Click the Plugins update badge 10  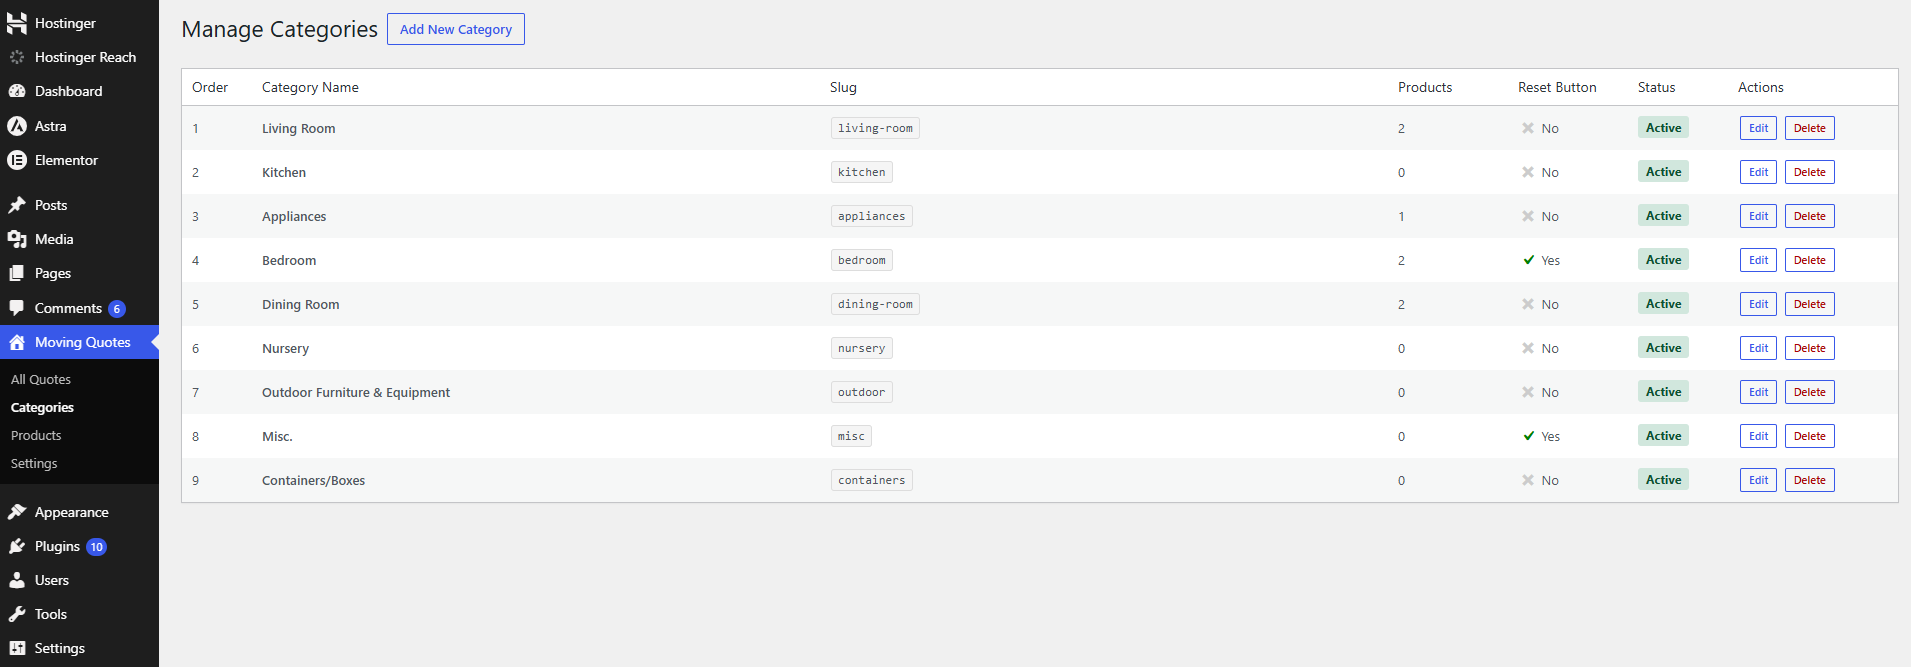(96, 547)
